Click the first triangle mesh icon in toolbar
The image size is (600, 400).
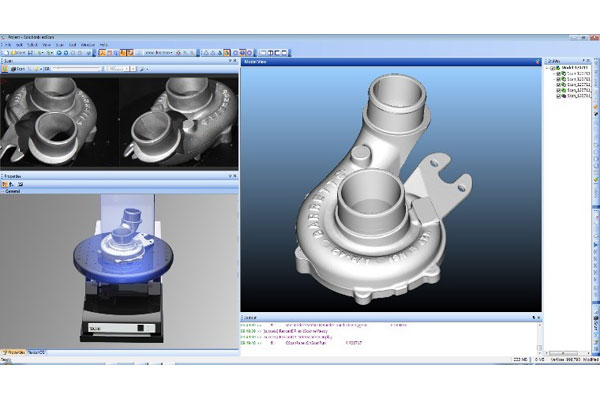tap(206, 53)
